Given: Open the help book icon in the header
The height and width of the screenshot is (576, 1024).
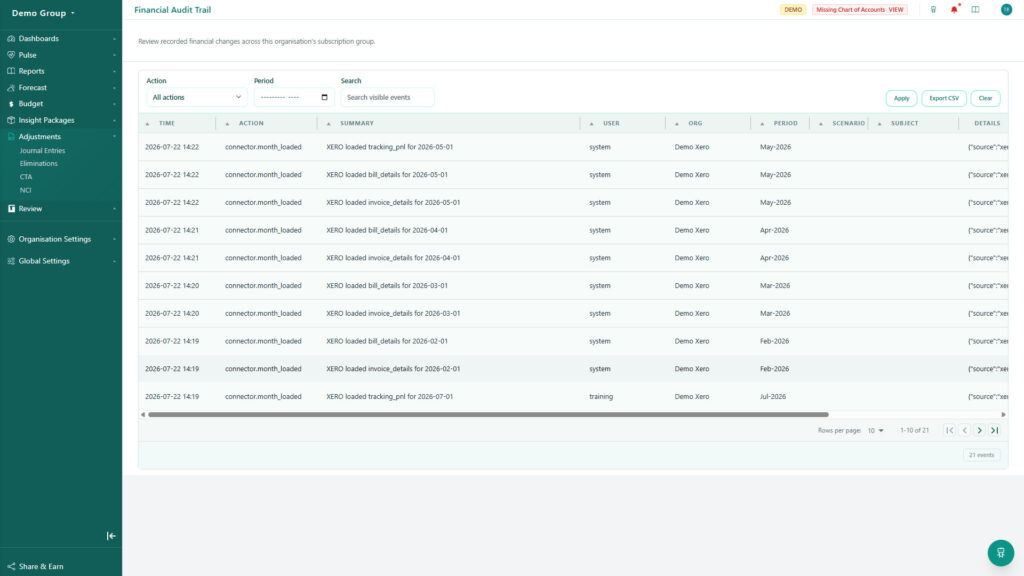Looking at the screenshot, I should click(x=975, y=10).
